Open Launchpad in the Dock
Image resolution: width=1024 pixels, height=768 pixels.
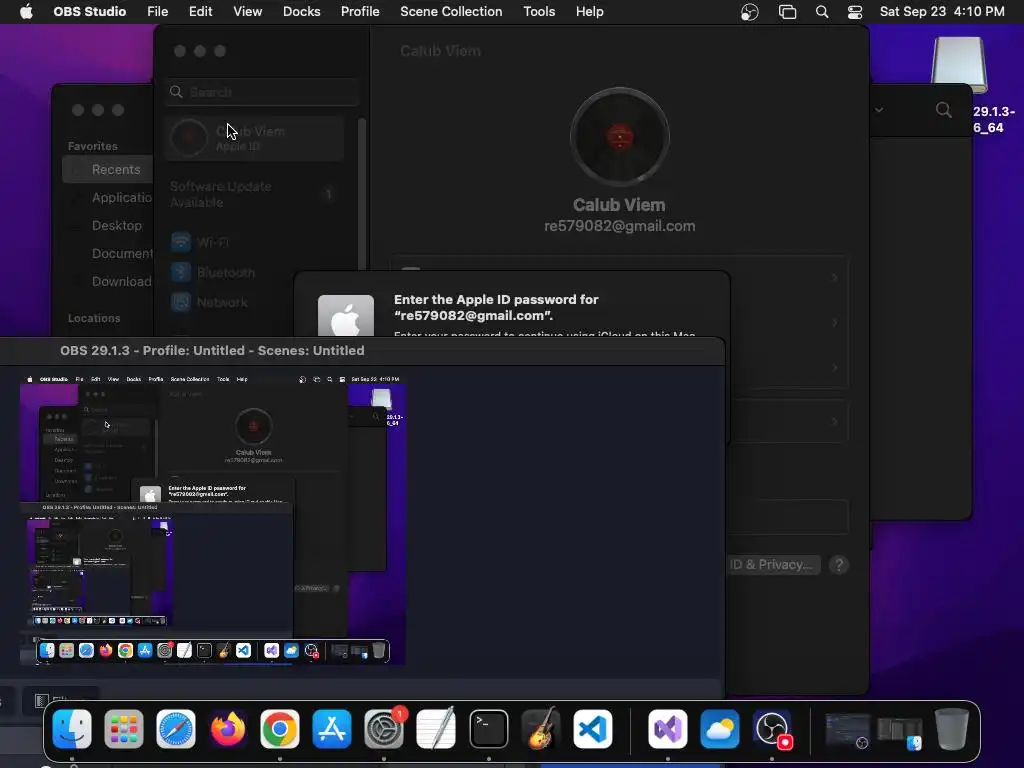[123, 729]
